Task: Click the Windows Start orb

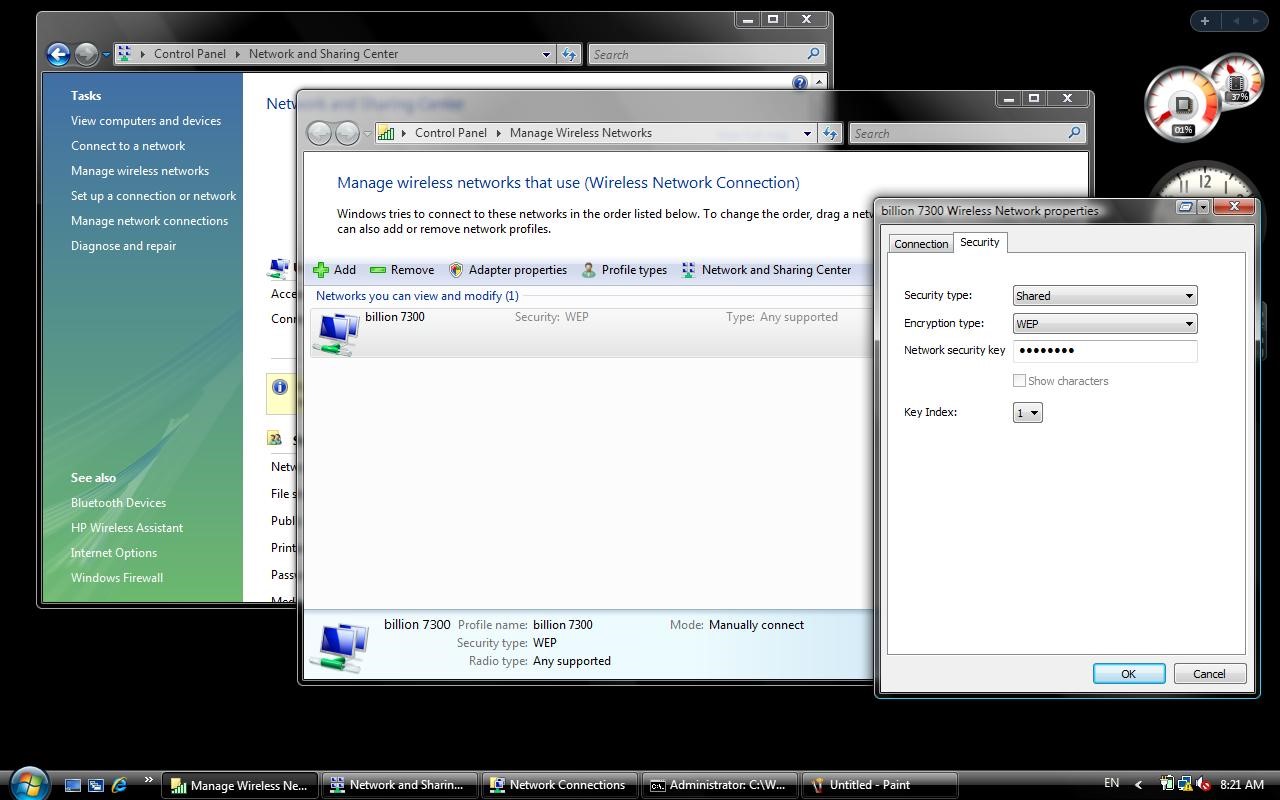Action: (29, 783)
